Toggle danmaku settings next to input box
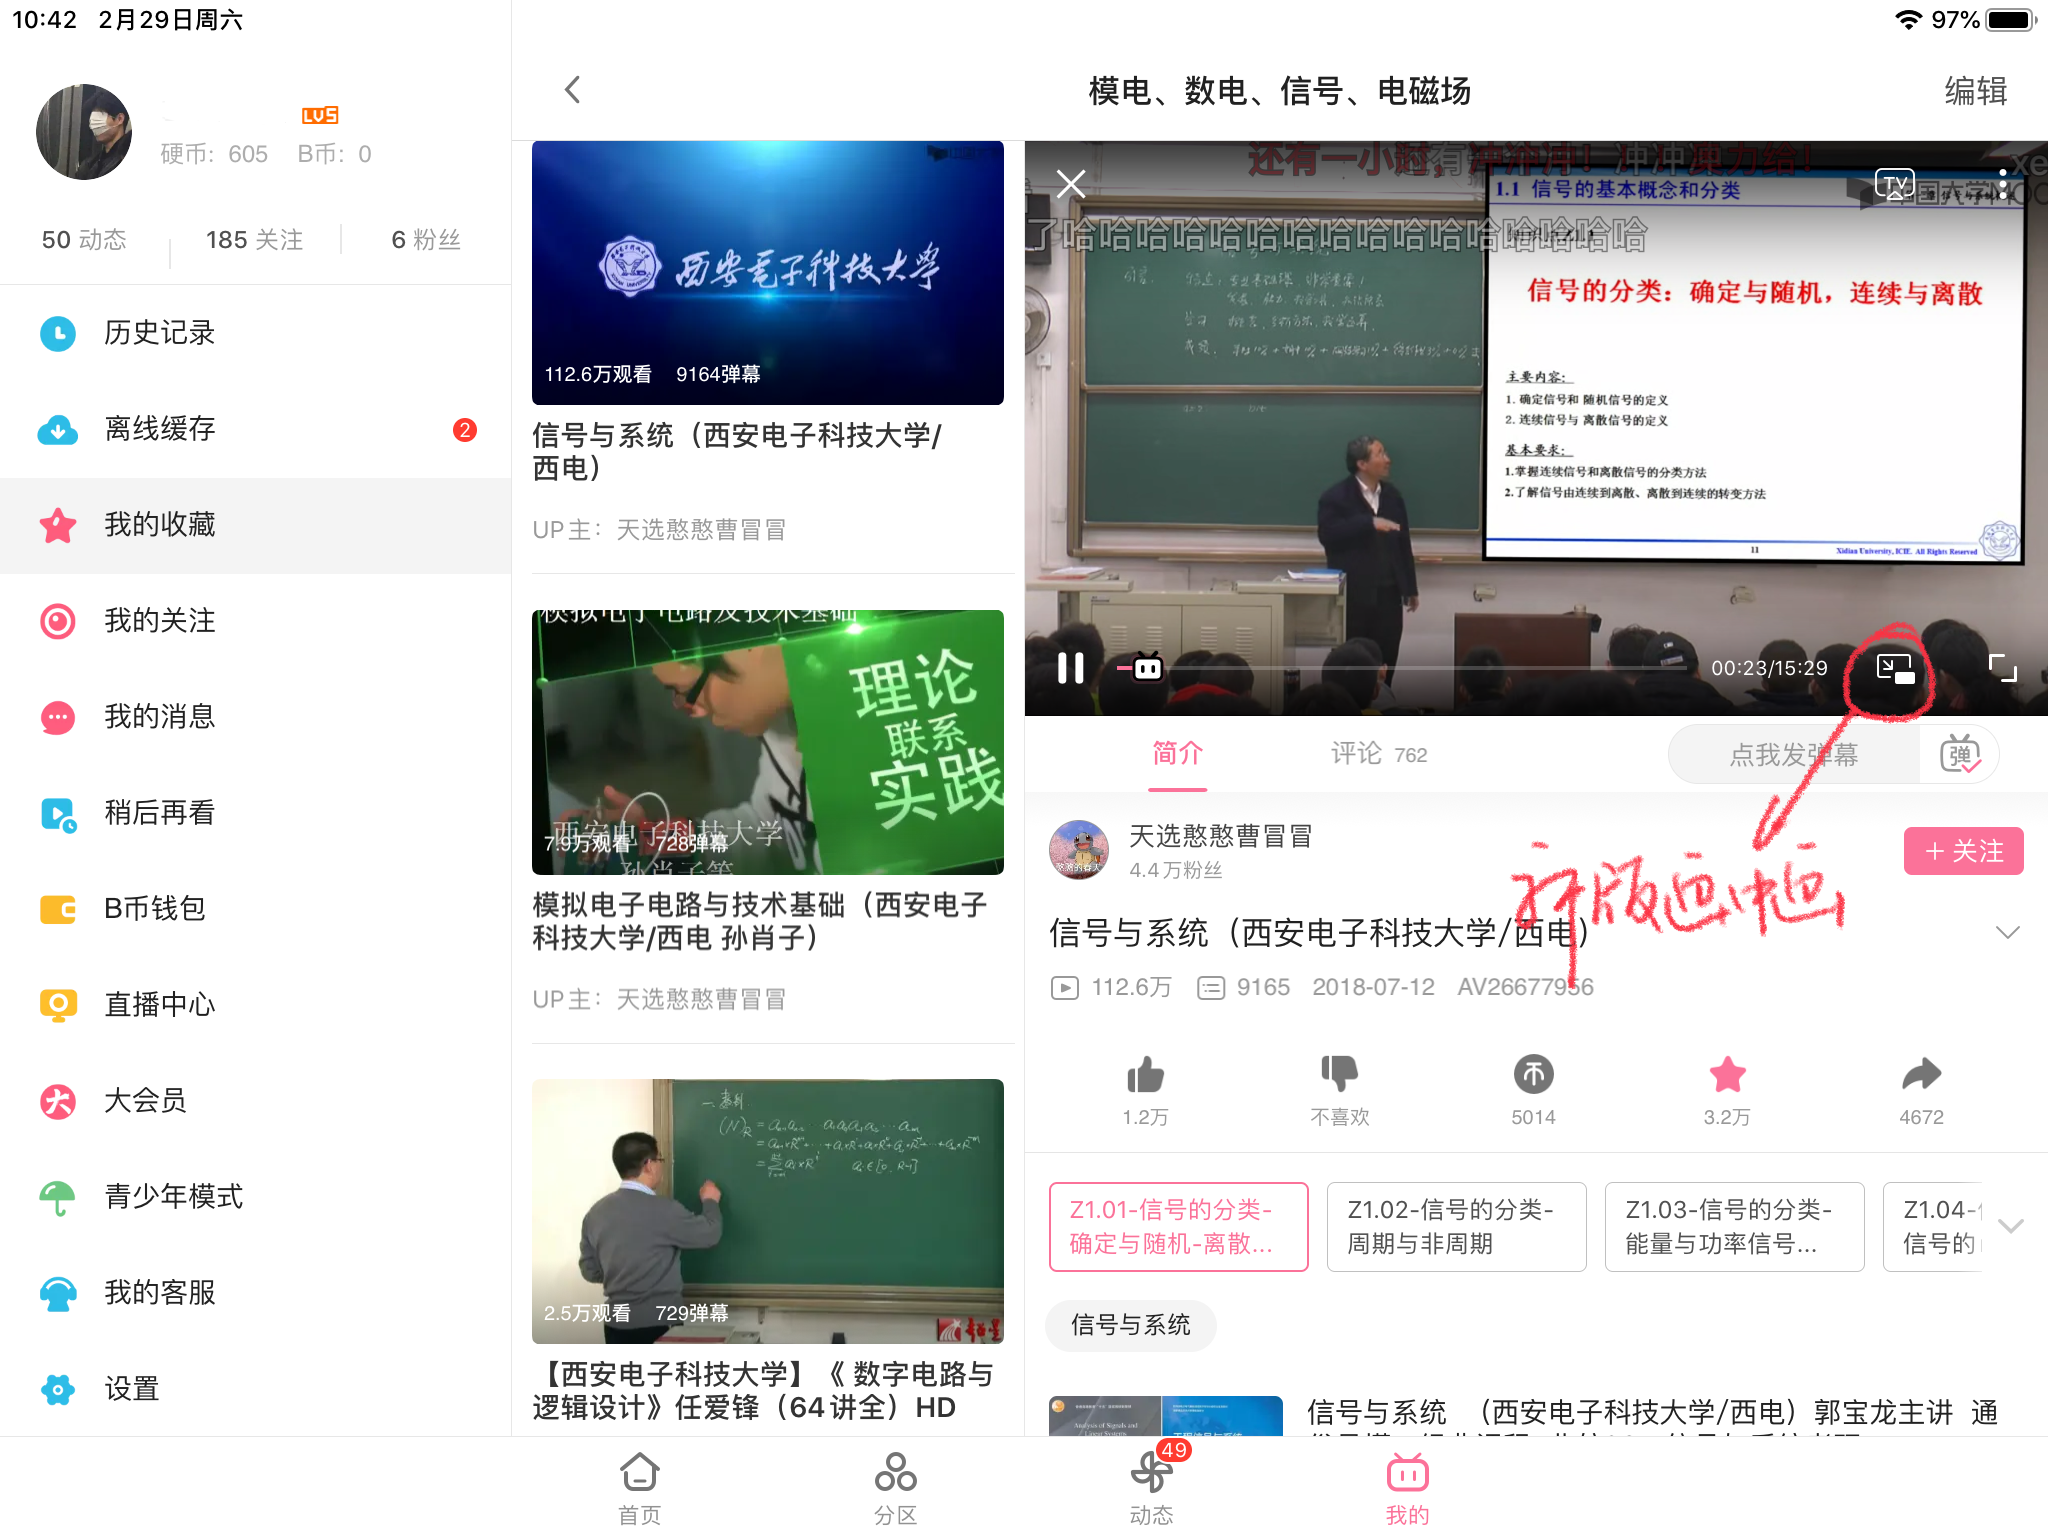2048x1536 pixels. [x=1959, y=755]
